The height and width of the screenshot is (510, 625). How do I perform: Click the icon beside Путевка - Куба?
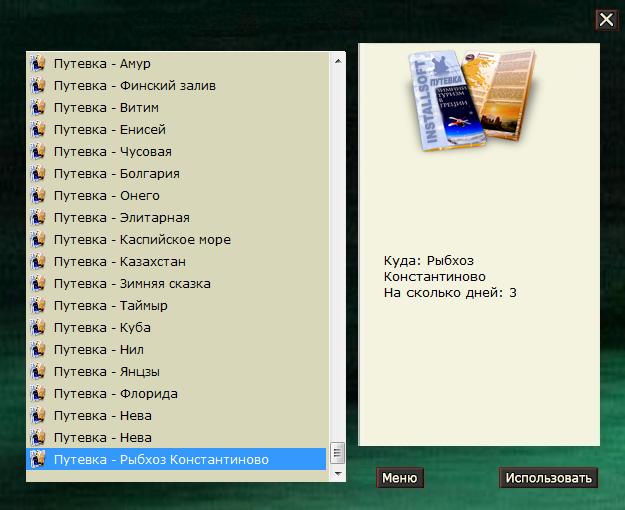point(38,327)
